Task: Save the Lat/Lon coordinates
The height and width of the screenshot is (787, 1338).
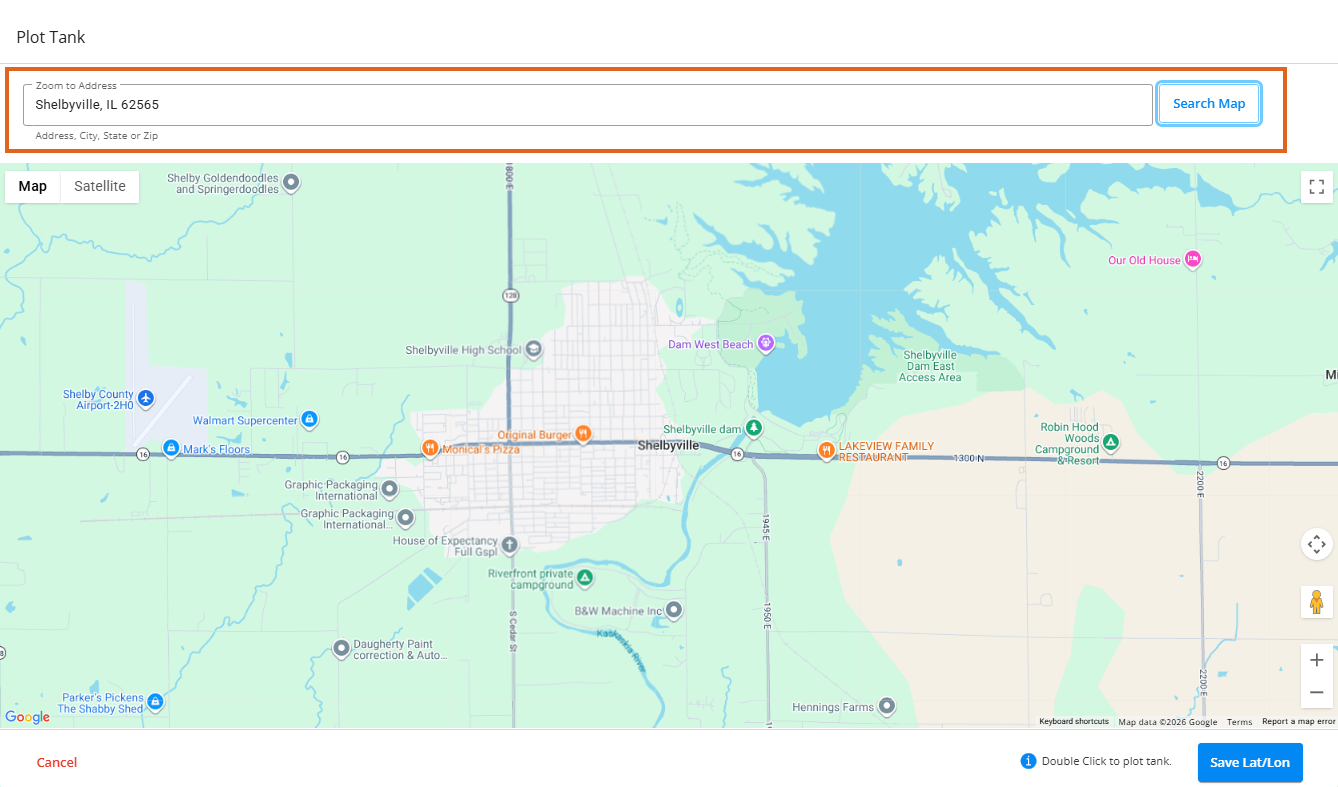Action: 1250,763
